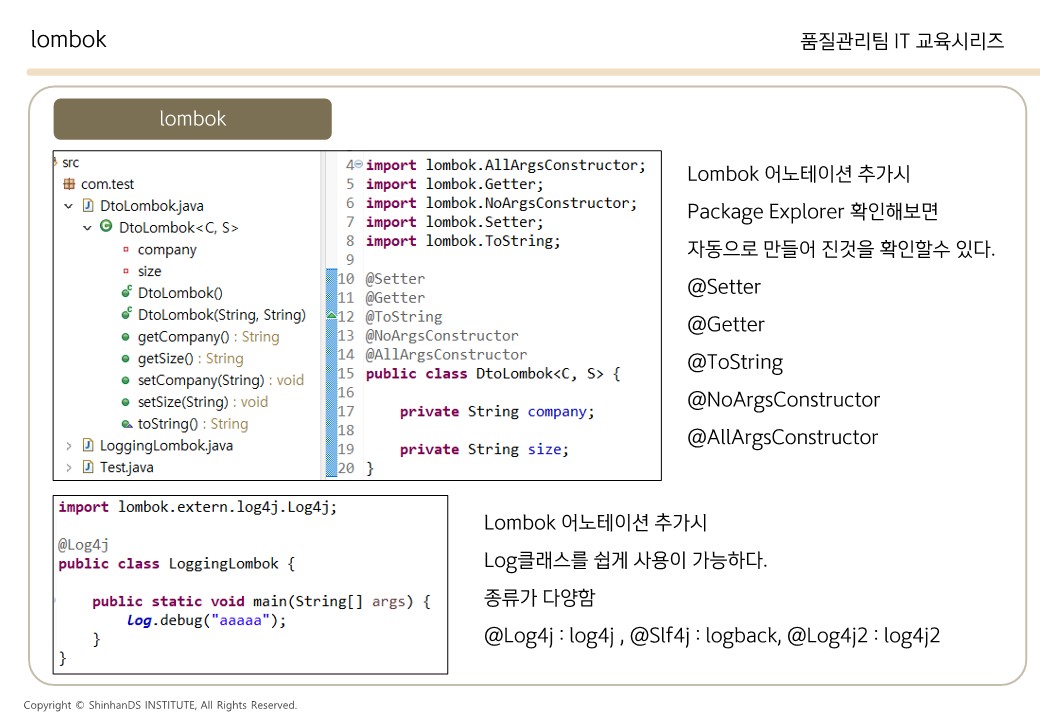Select the size field in the outline

(x=149, y=271)
